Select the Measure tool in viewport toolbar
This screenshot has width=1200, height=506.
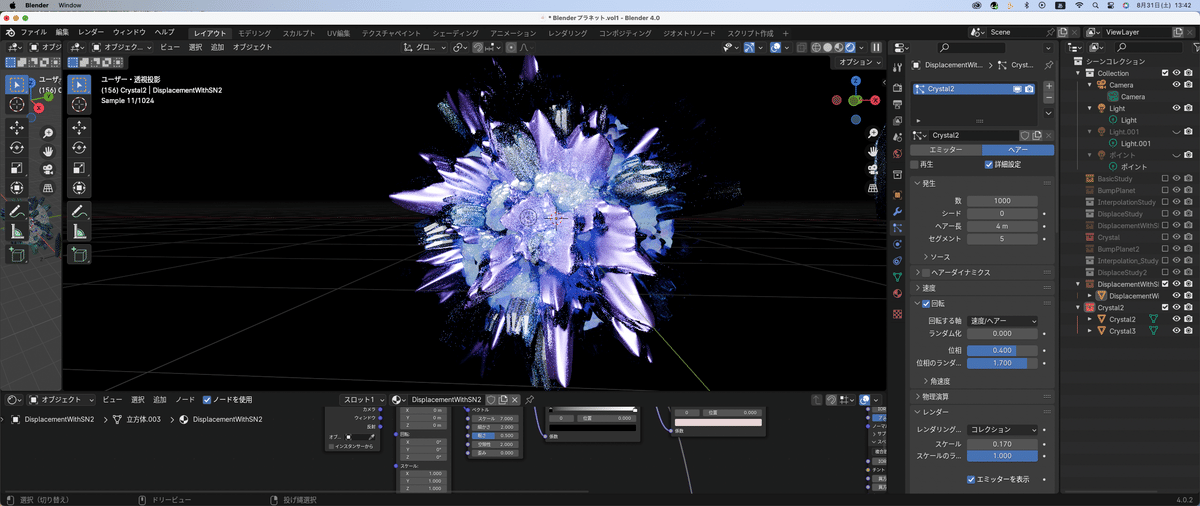coord(80,231)
